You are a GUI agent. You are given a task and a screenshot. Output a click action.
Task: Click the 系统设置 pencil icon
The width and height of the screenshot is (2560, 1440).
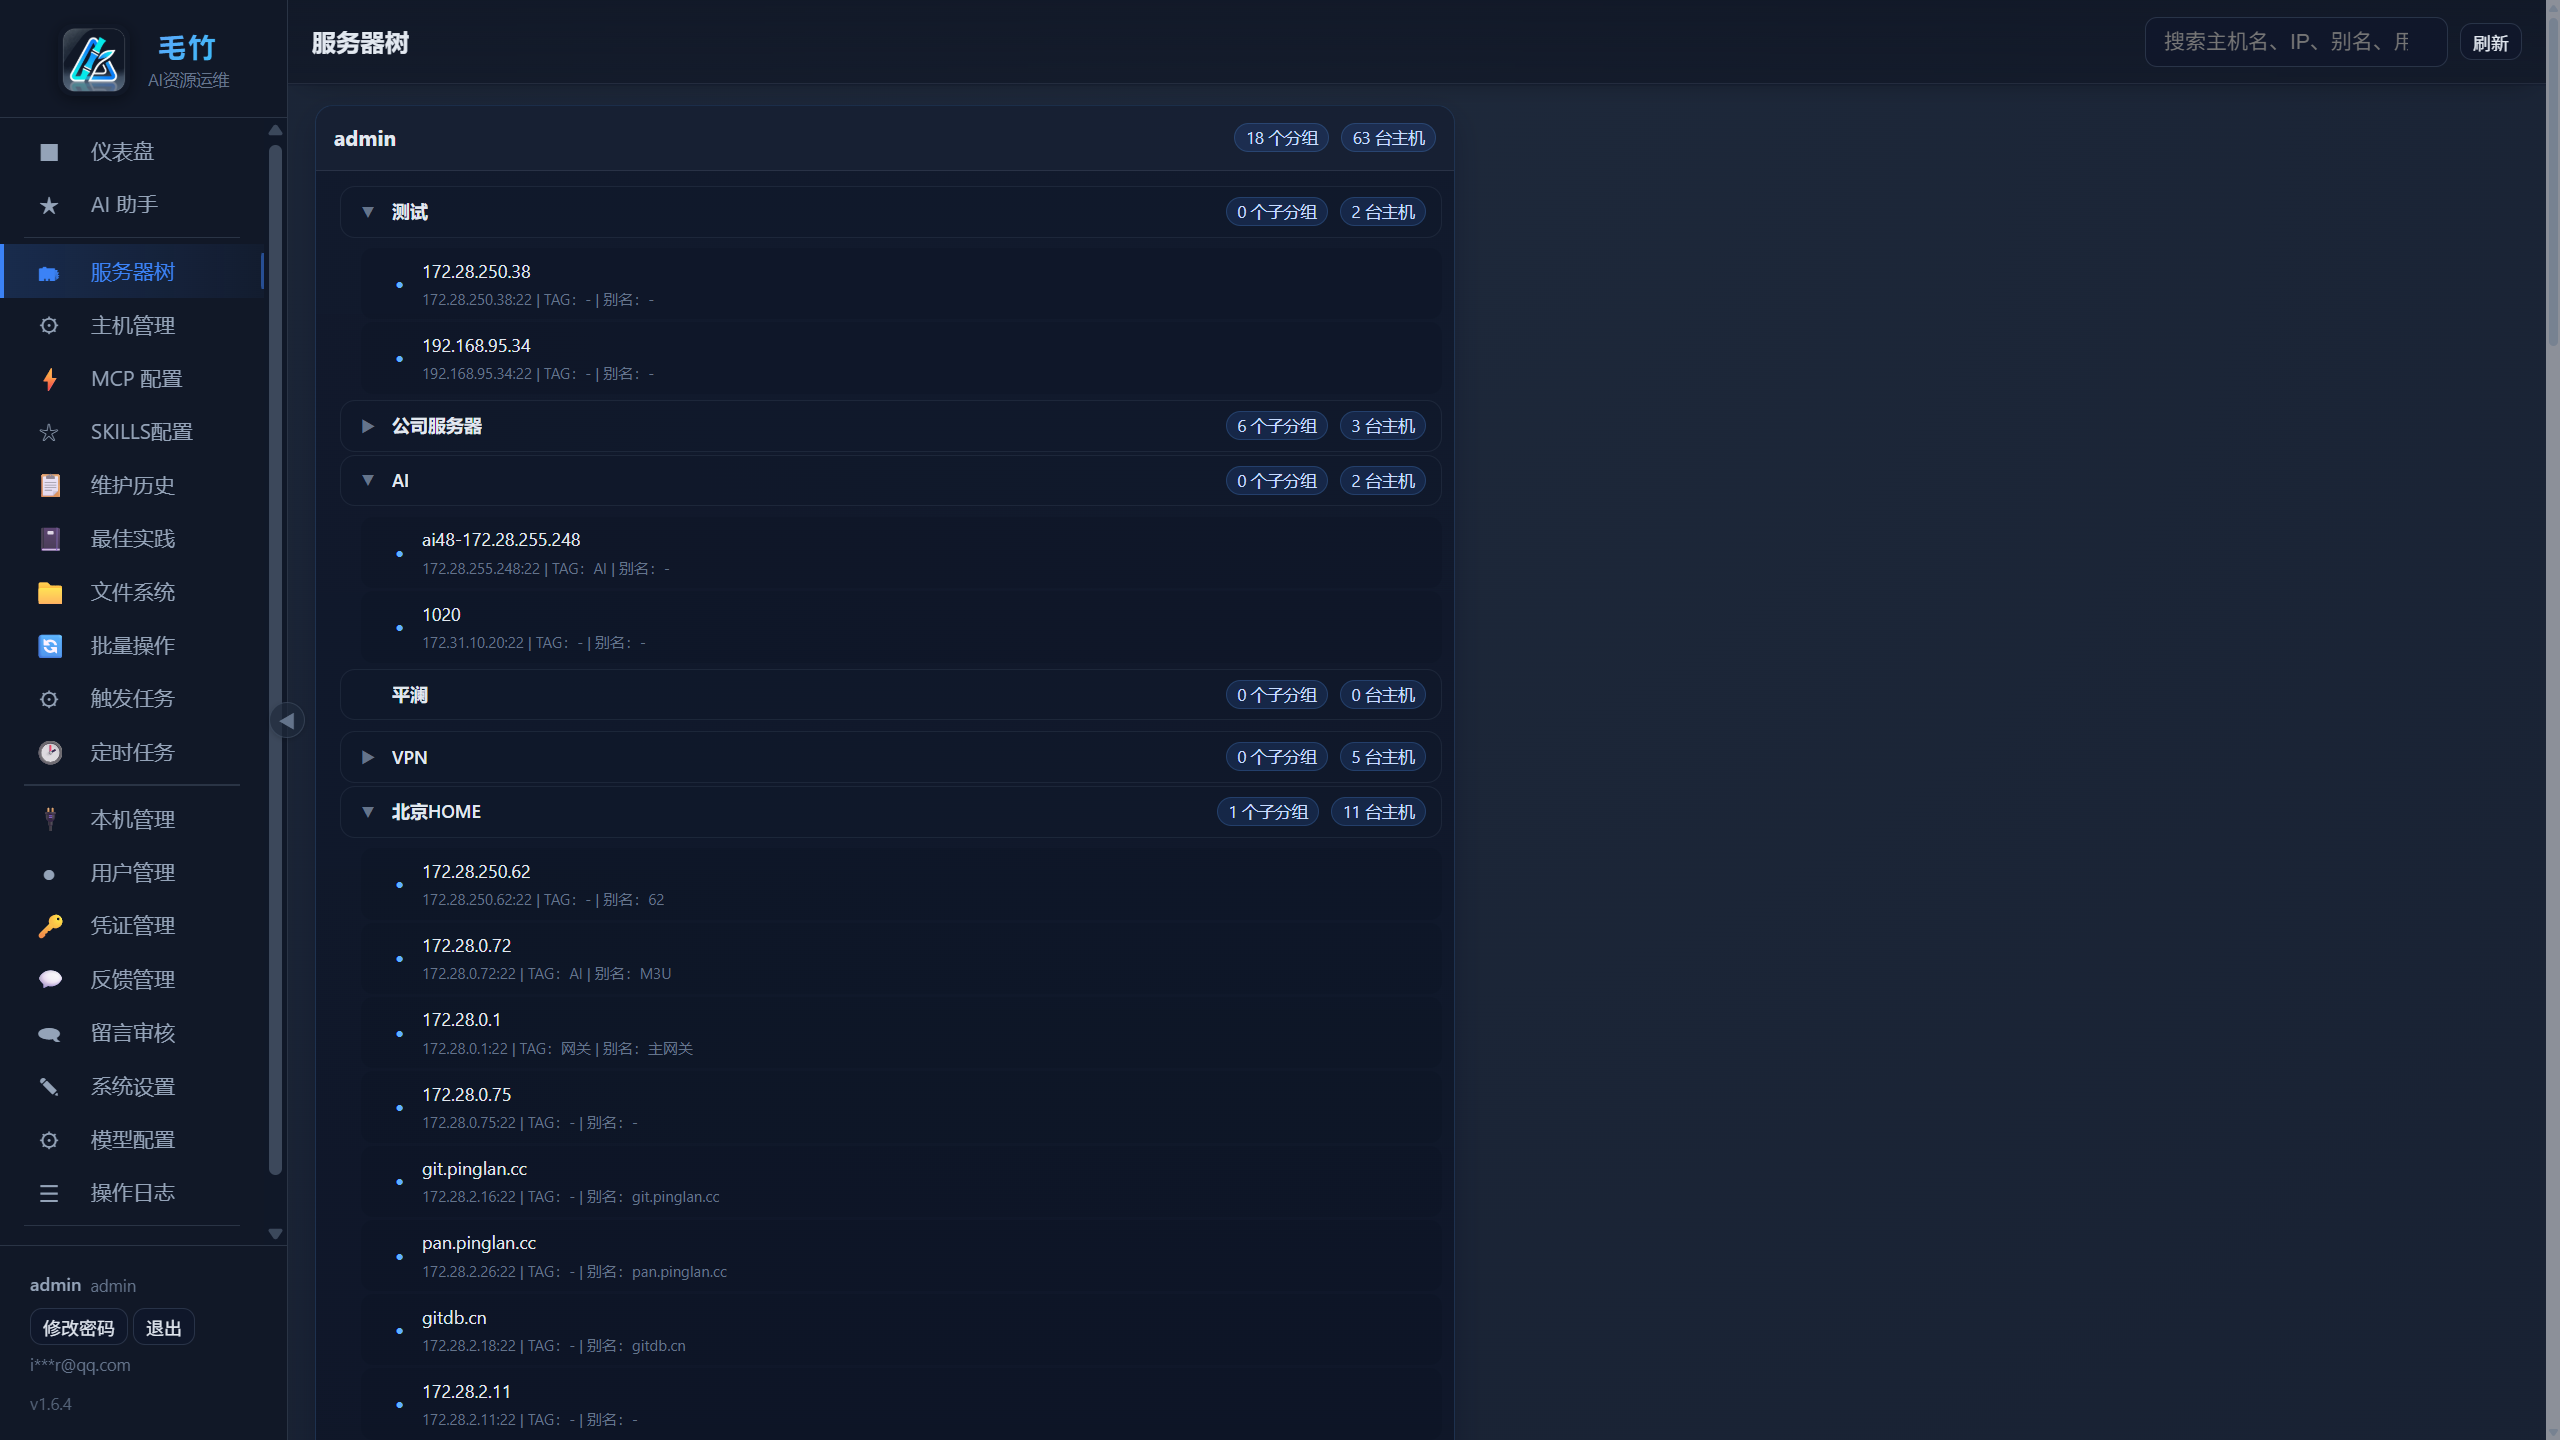coord(49,1087)
